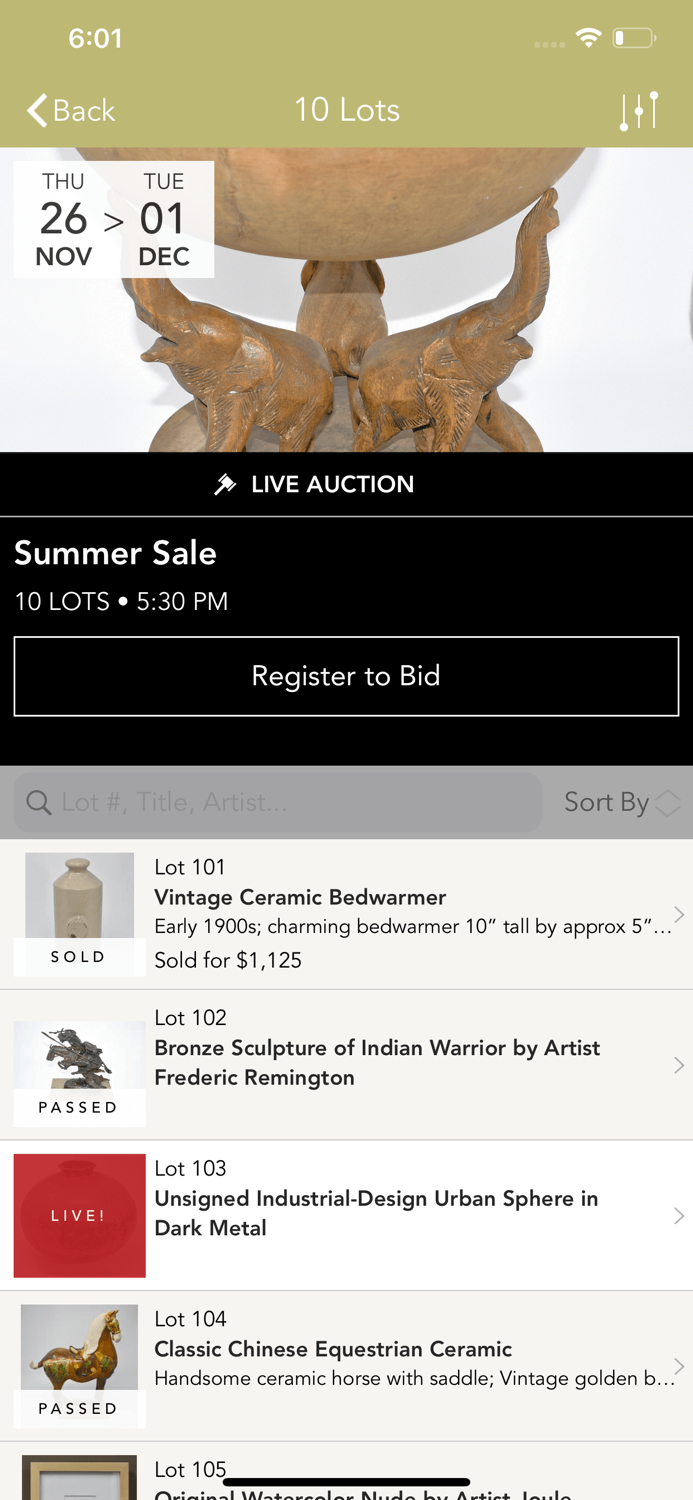This screenshot has height=1500, width=693.
Task: Click the gavel icon beside LIVE AUCTION
Action: pyautogui.click(x=225, y=483)
